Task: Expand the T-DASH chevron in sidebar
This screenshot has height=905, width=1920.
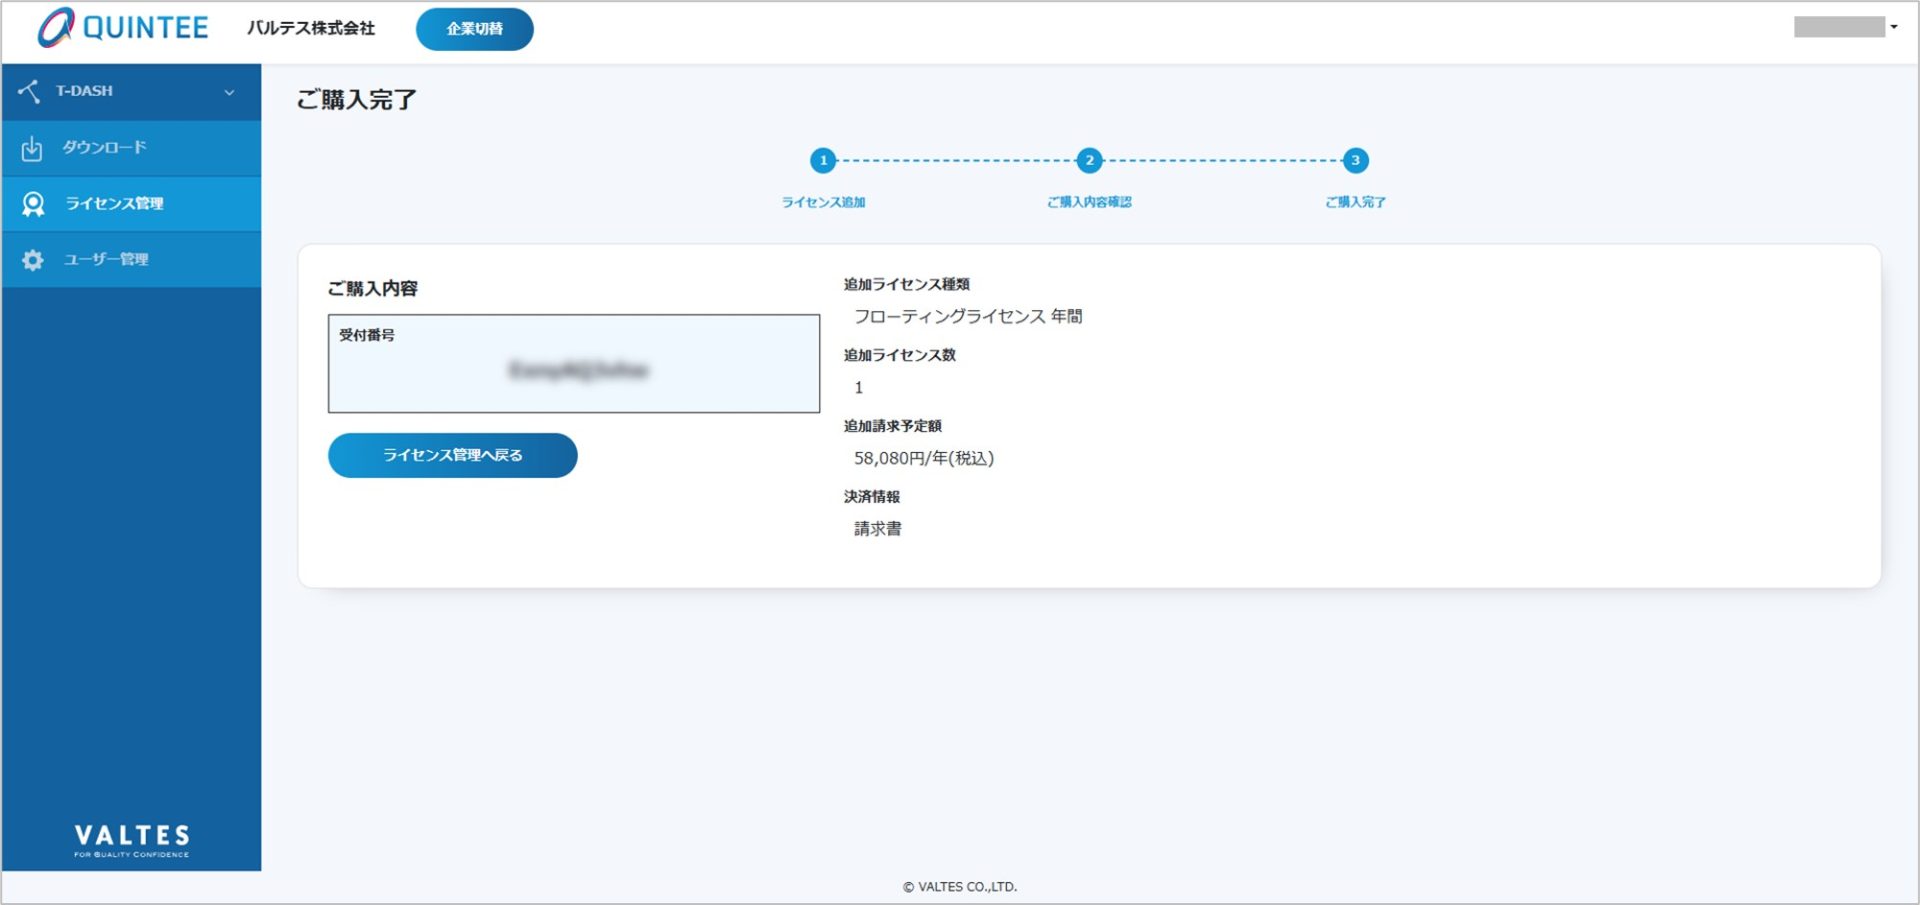Action: point(229,92)
